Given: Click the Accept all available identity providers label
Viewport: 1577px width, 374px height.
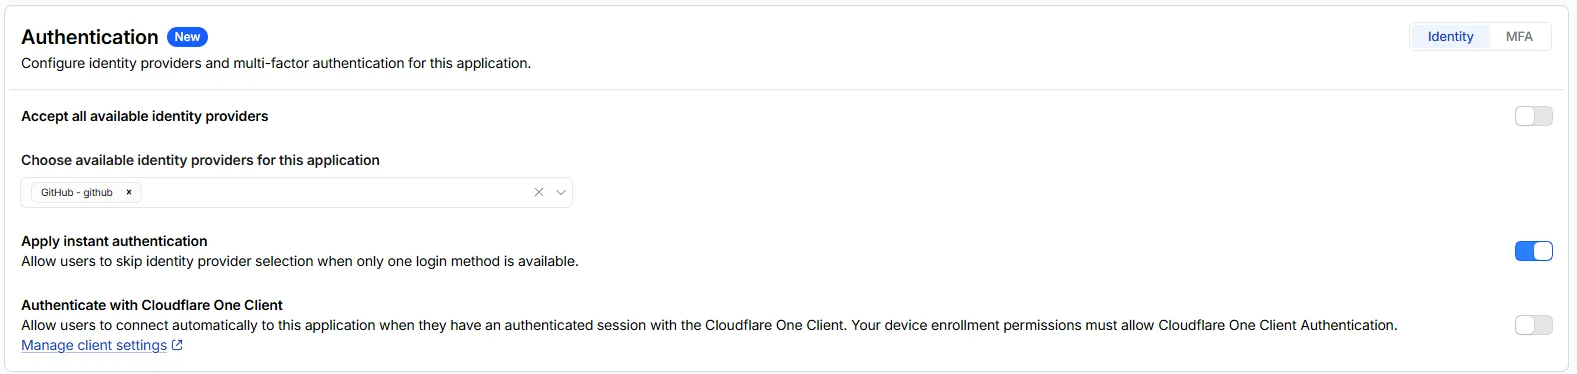Looking at the screenshot, I should click(145, 116).
